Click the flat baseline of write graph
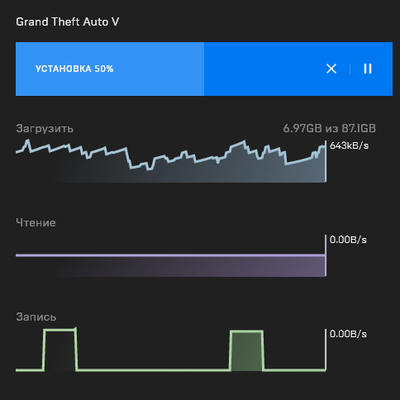Image resolution: width=400 pixels, height=400 pixels. 153,370
